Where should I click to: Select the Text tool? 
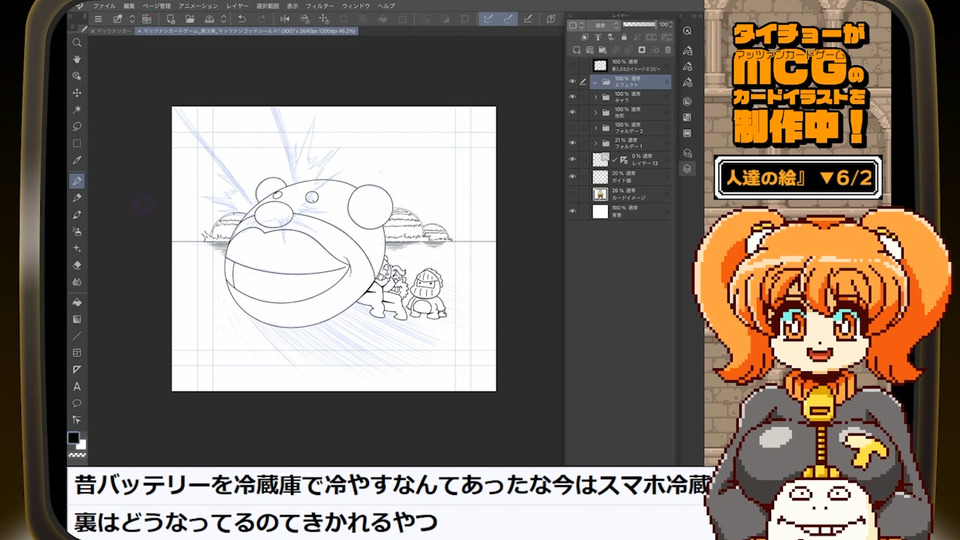click(x=77, y=386)
